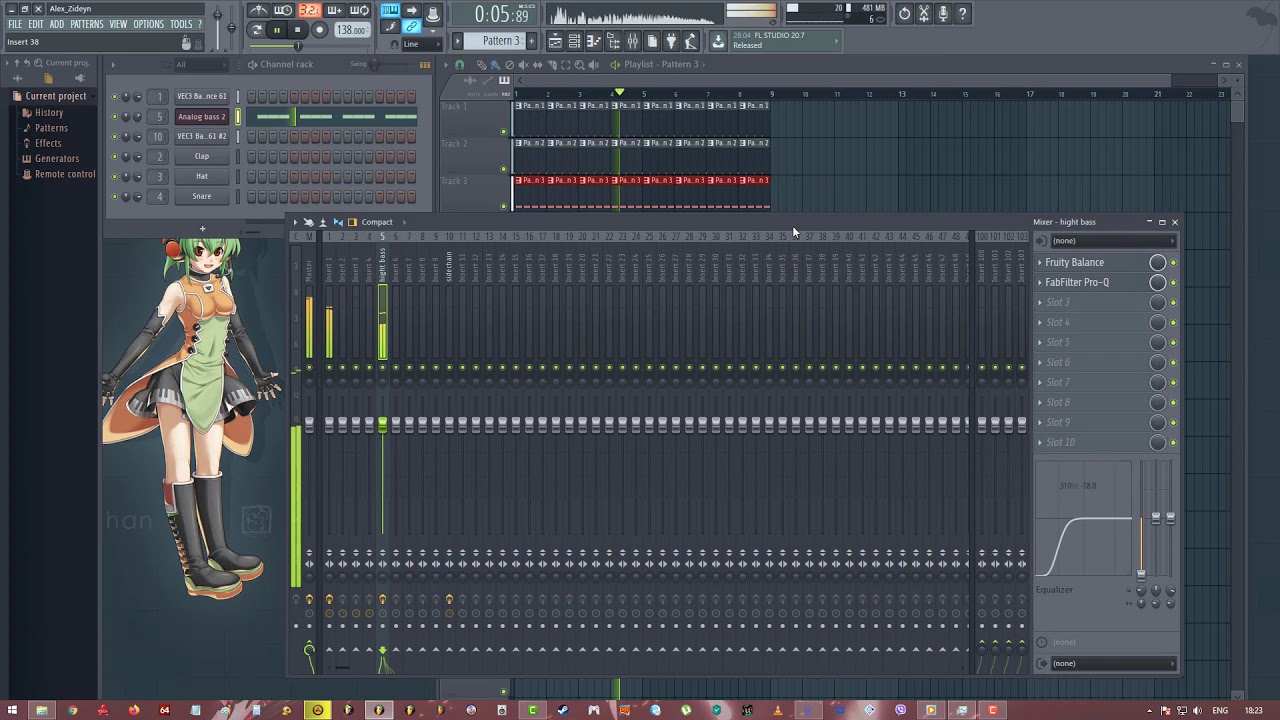Image resolution: width=1280 pixels, height=720 pixels.
Task: Select the Clap channel button
Action: pos(202,156)
